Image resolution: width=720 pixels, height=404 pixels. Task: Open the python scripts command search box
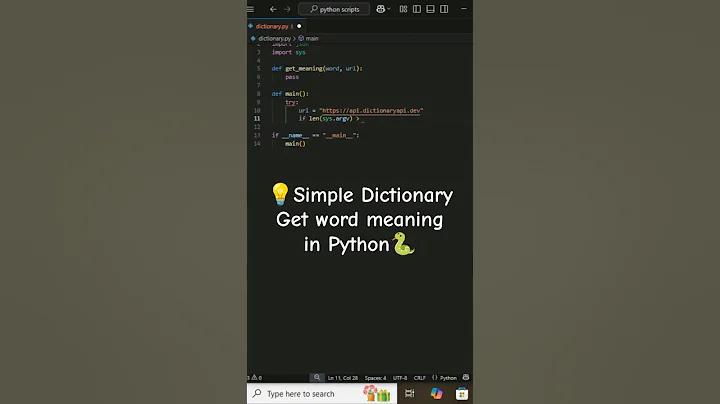334,9
